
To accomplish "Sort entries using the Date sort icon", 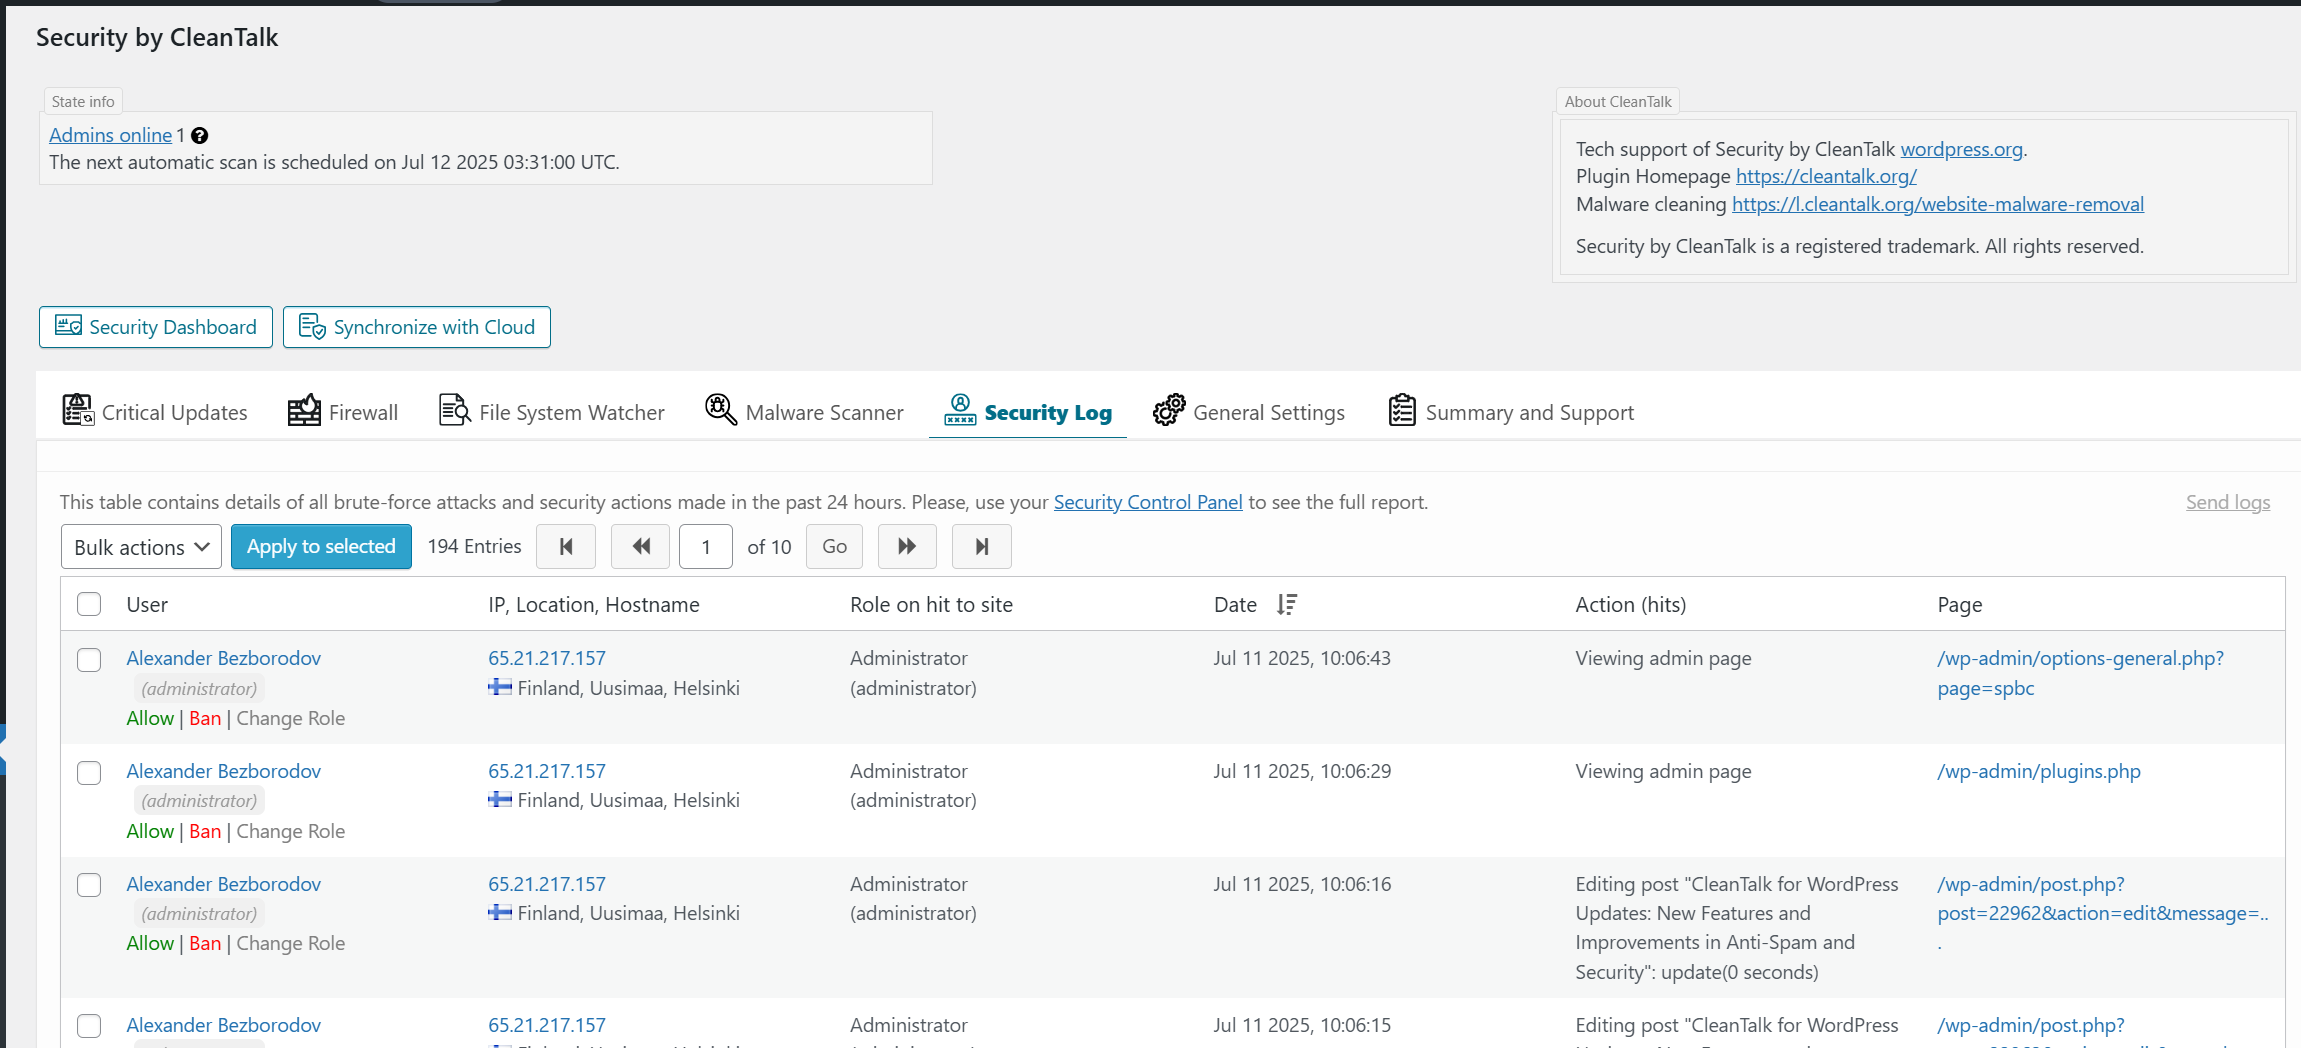I will [x=1287, y=605].
